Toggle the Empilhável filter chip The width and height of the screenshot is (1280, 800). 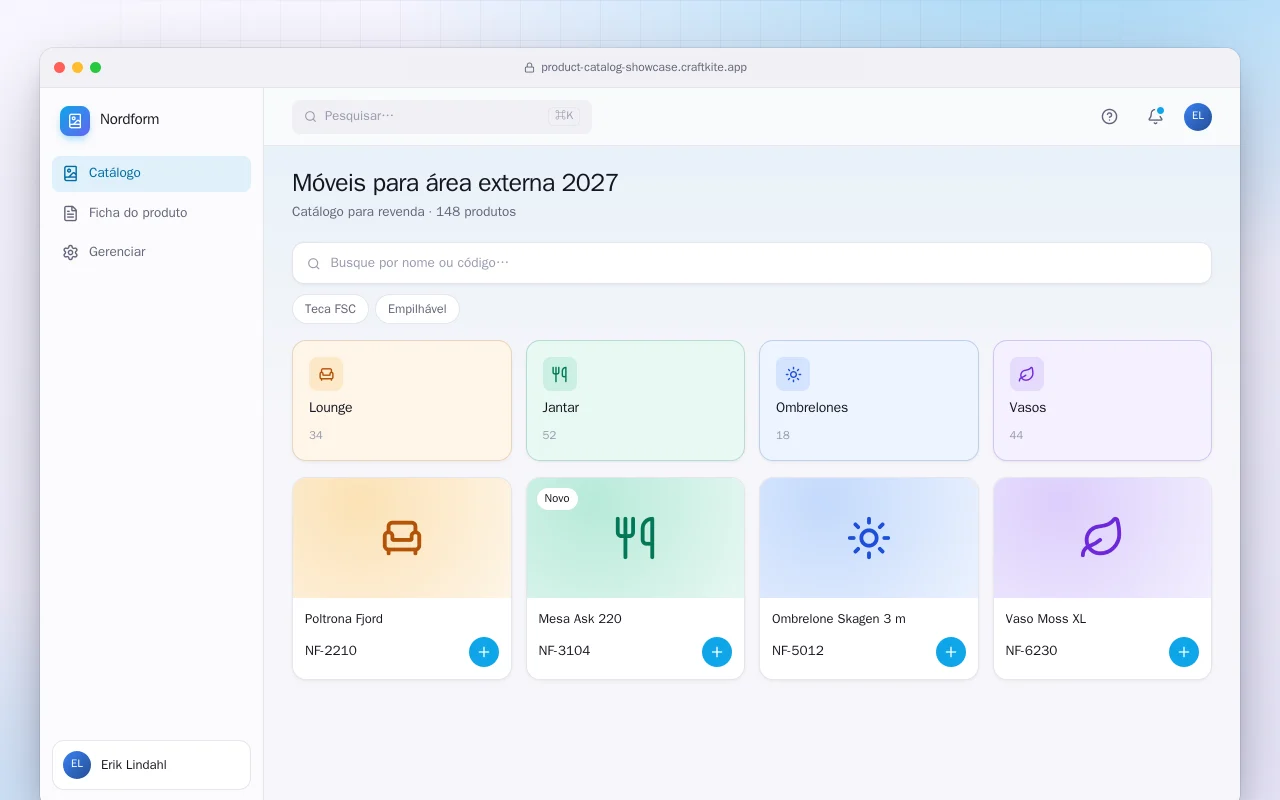click(x=417, y=309)
